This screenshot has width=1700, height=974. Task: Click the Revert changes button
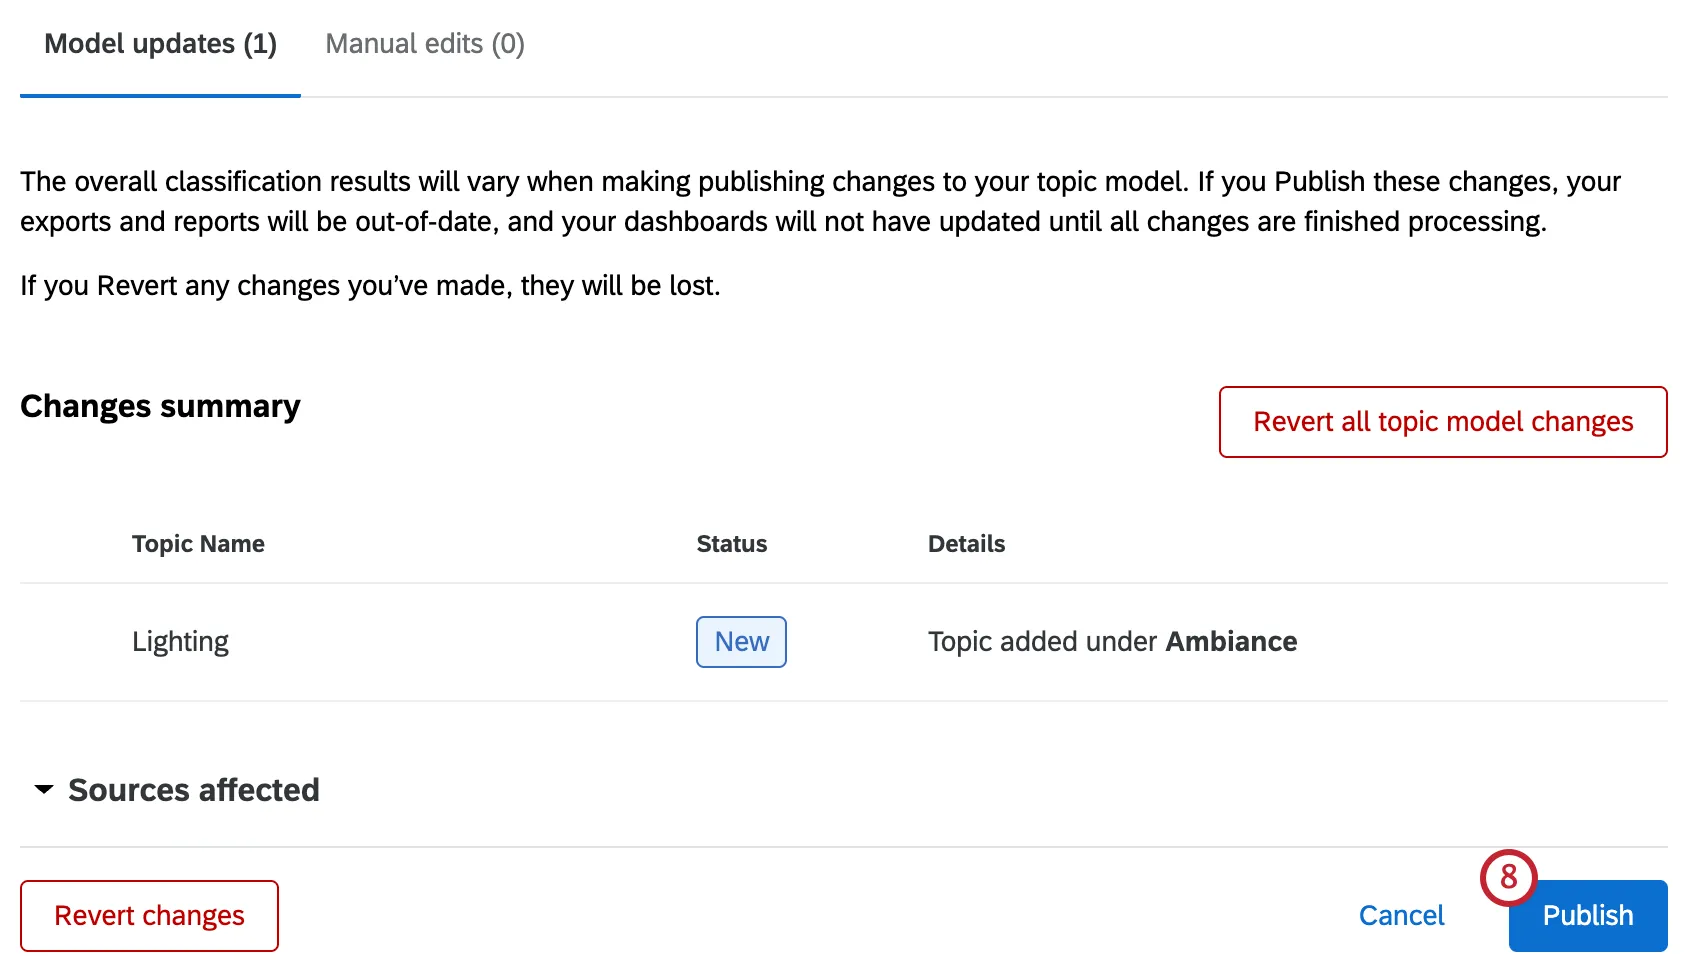(x=149, y=916)
